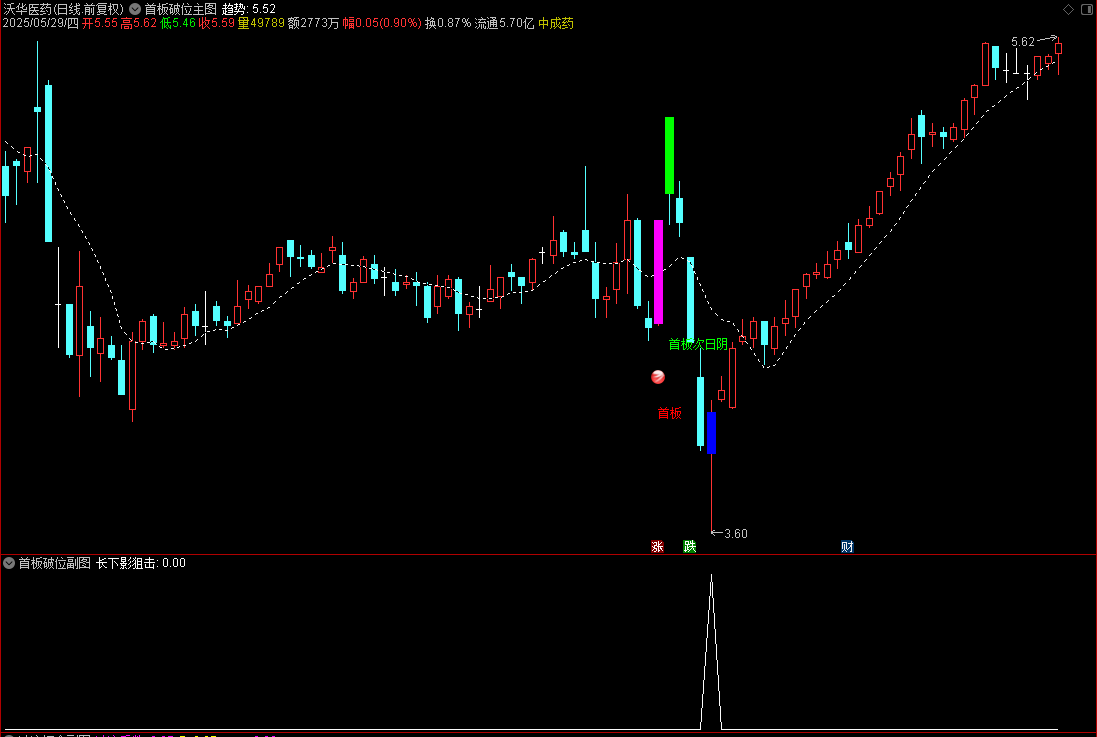Screen dimensions: 1097x737
Task: Select the blue long-shadow candlestick
Action: point(712,433)
